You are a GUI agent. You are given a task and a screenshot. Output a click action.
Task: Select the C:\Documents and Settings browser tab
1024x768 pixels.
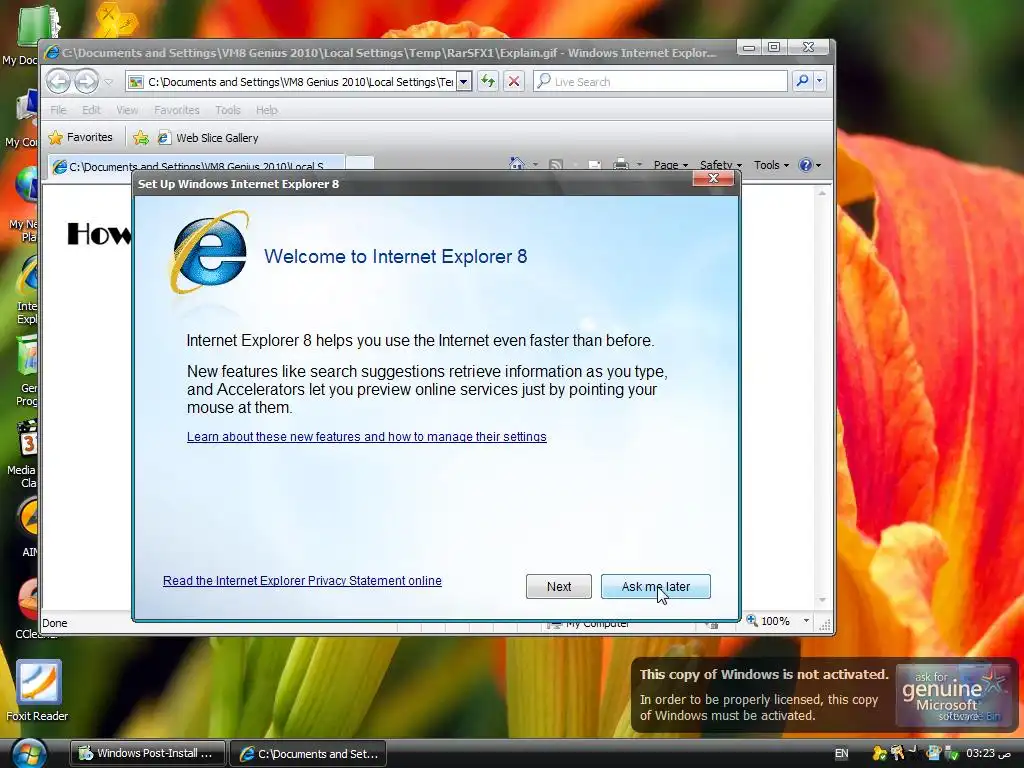click(x=196, y=166)
